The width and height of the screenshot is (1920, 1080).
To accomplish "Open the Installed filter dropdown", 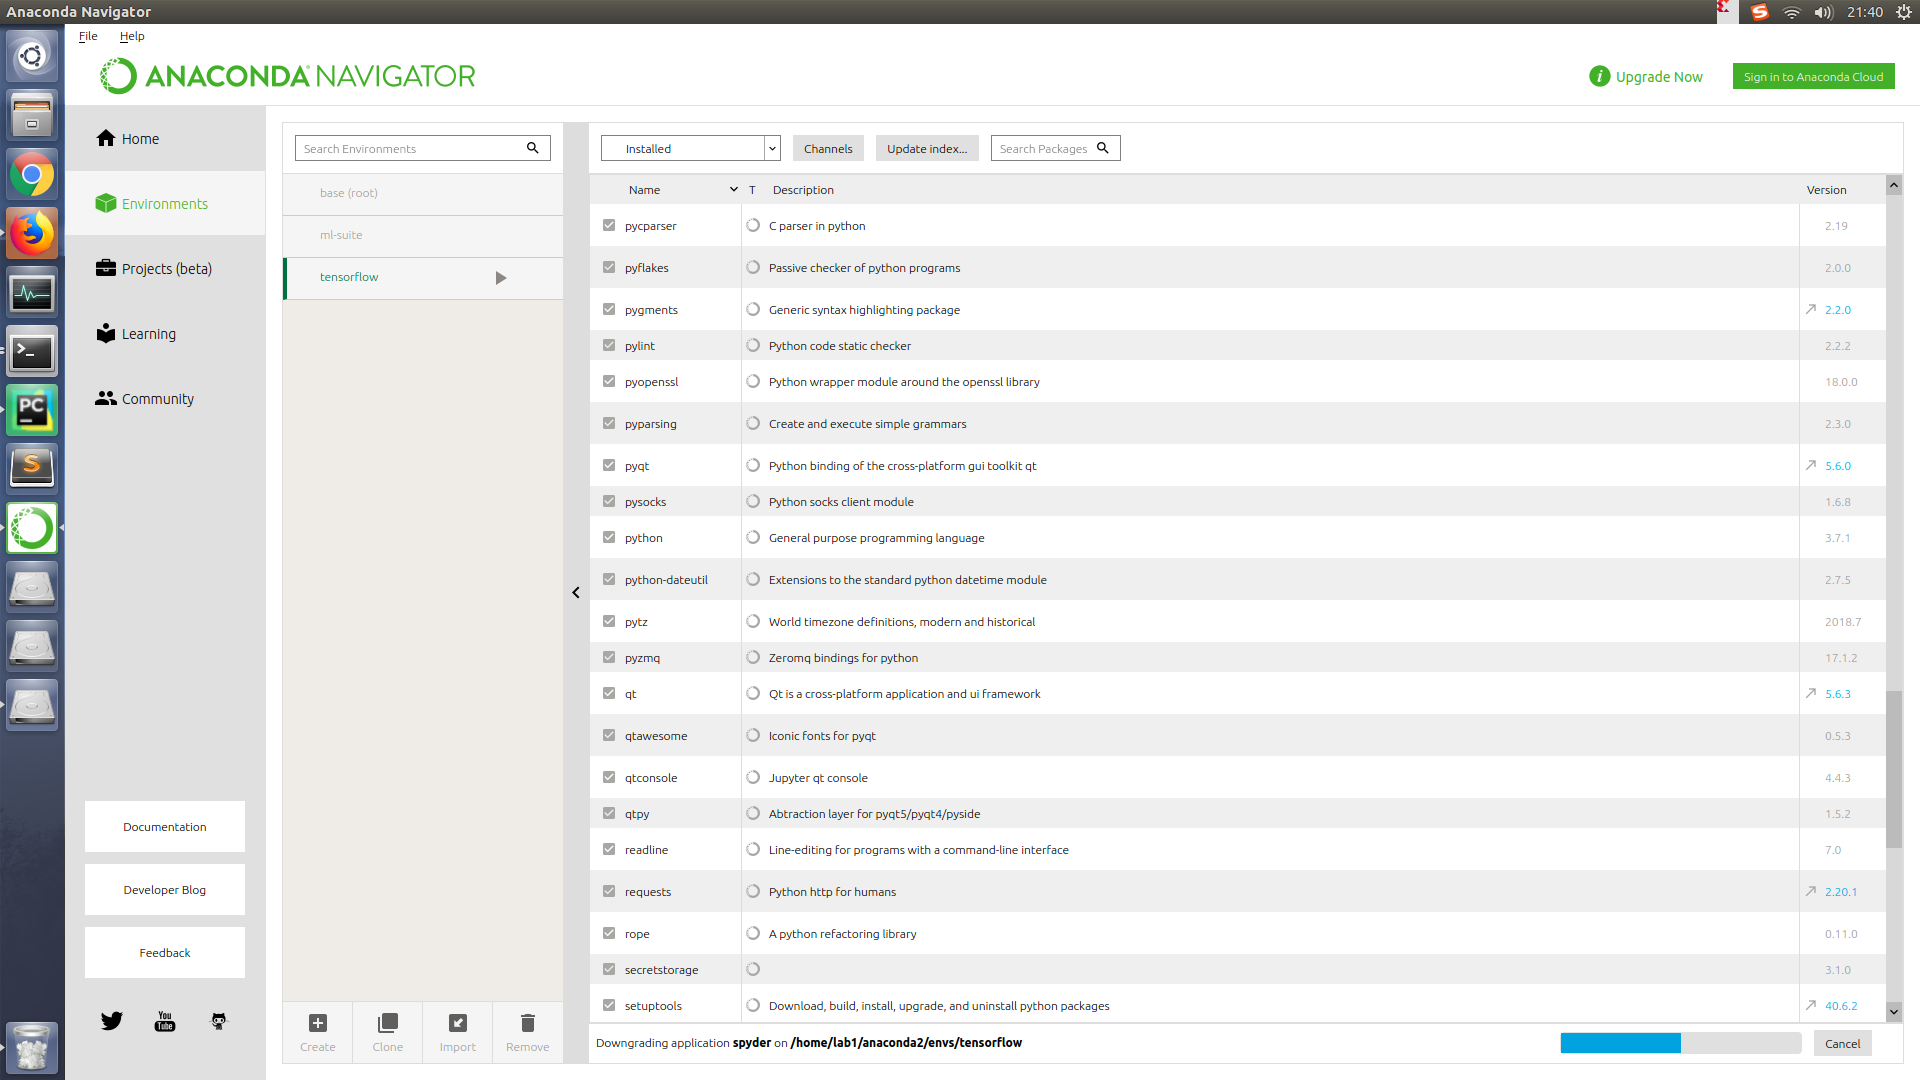I will pyautogui.click(x=690, y=148).
